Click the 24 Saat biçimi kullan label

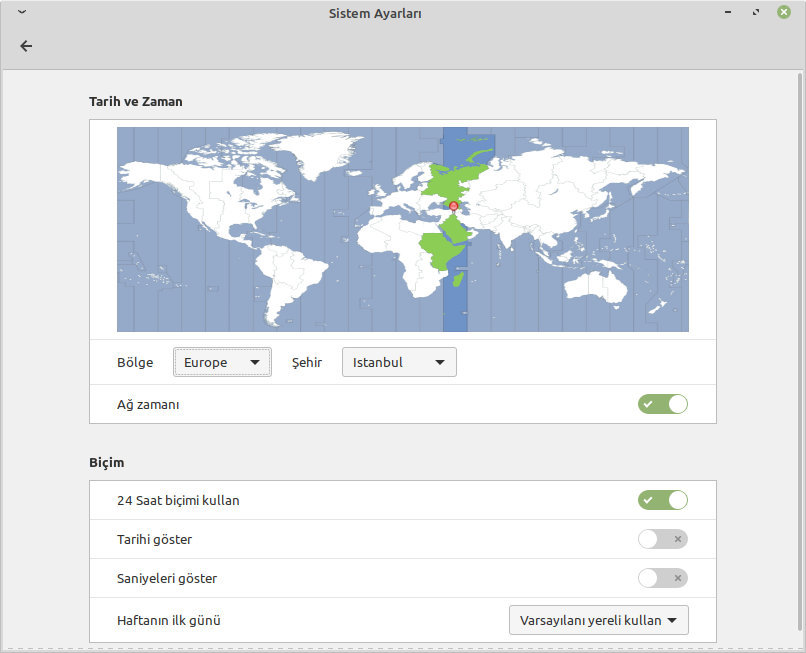tap(178, 500)
